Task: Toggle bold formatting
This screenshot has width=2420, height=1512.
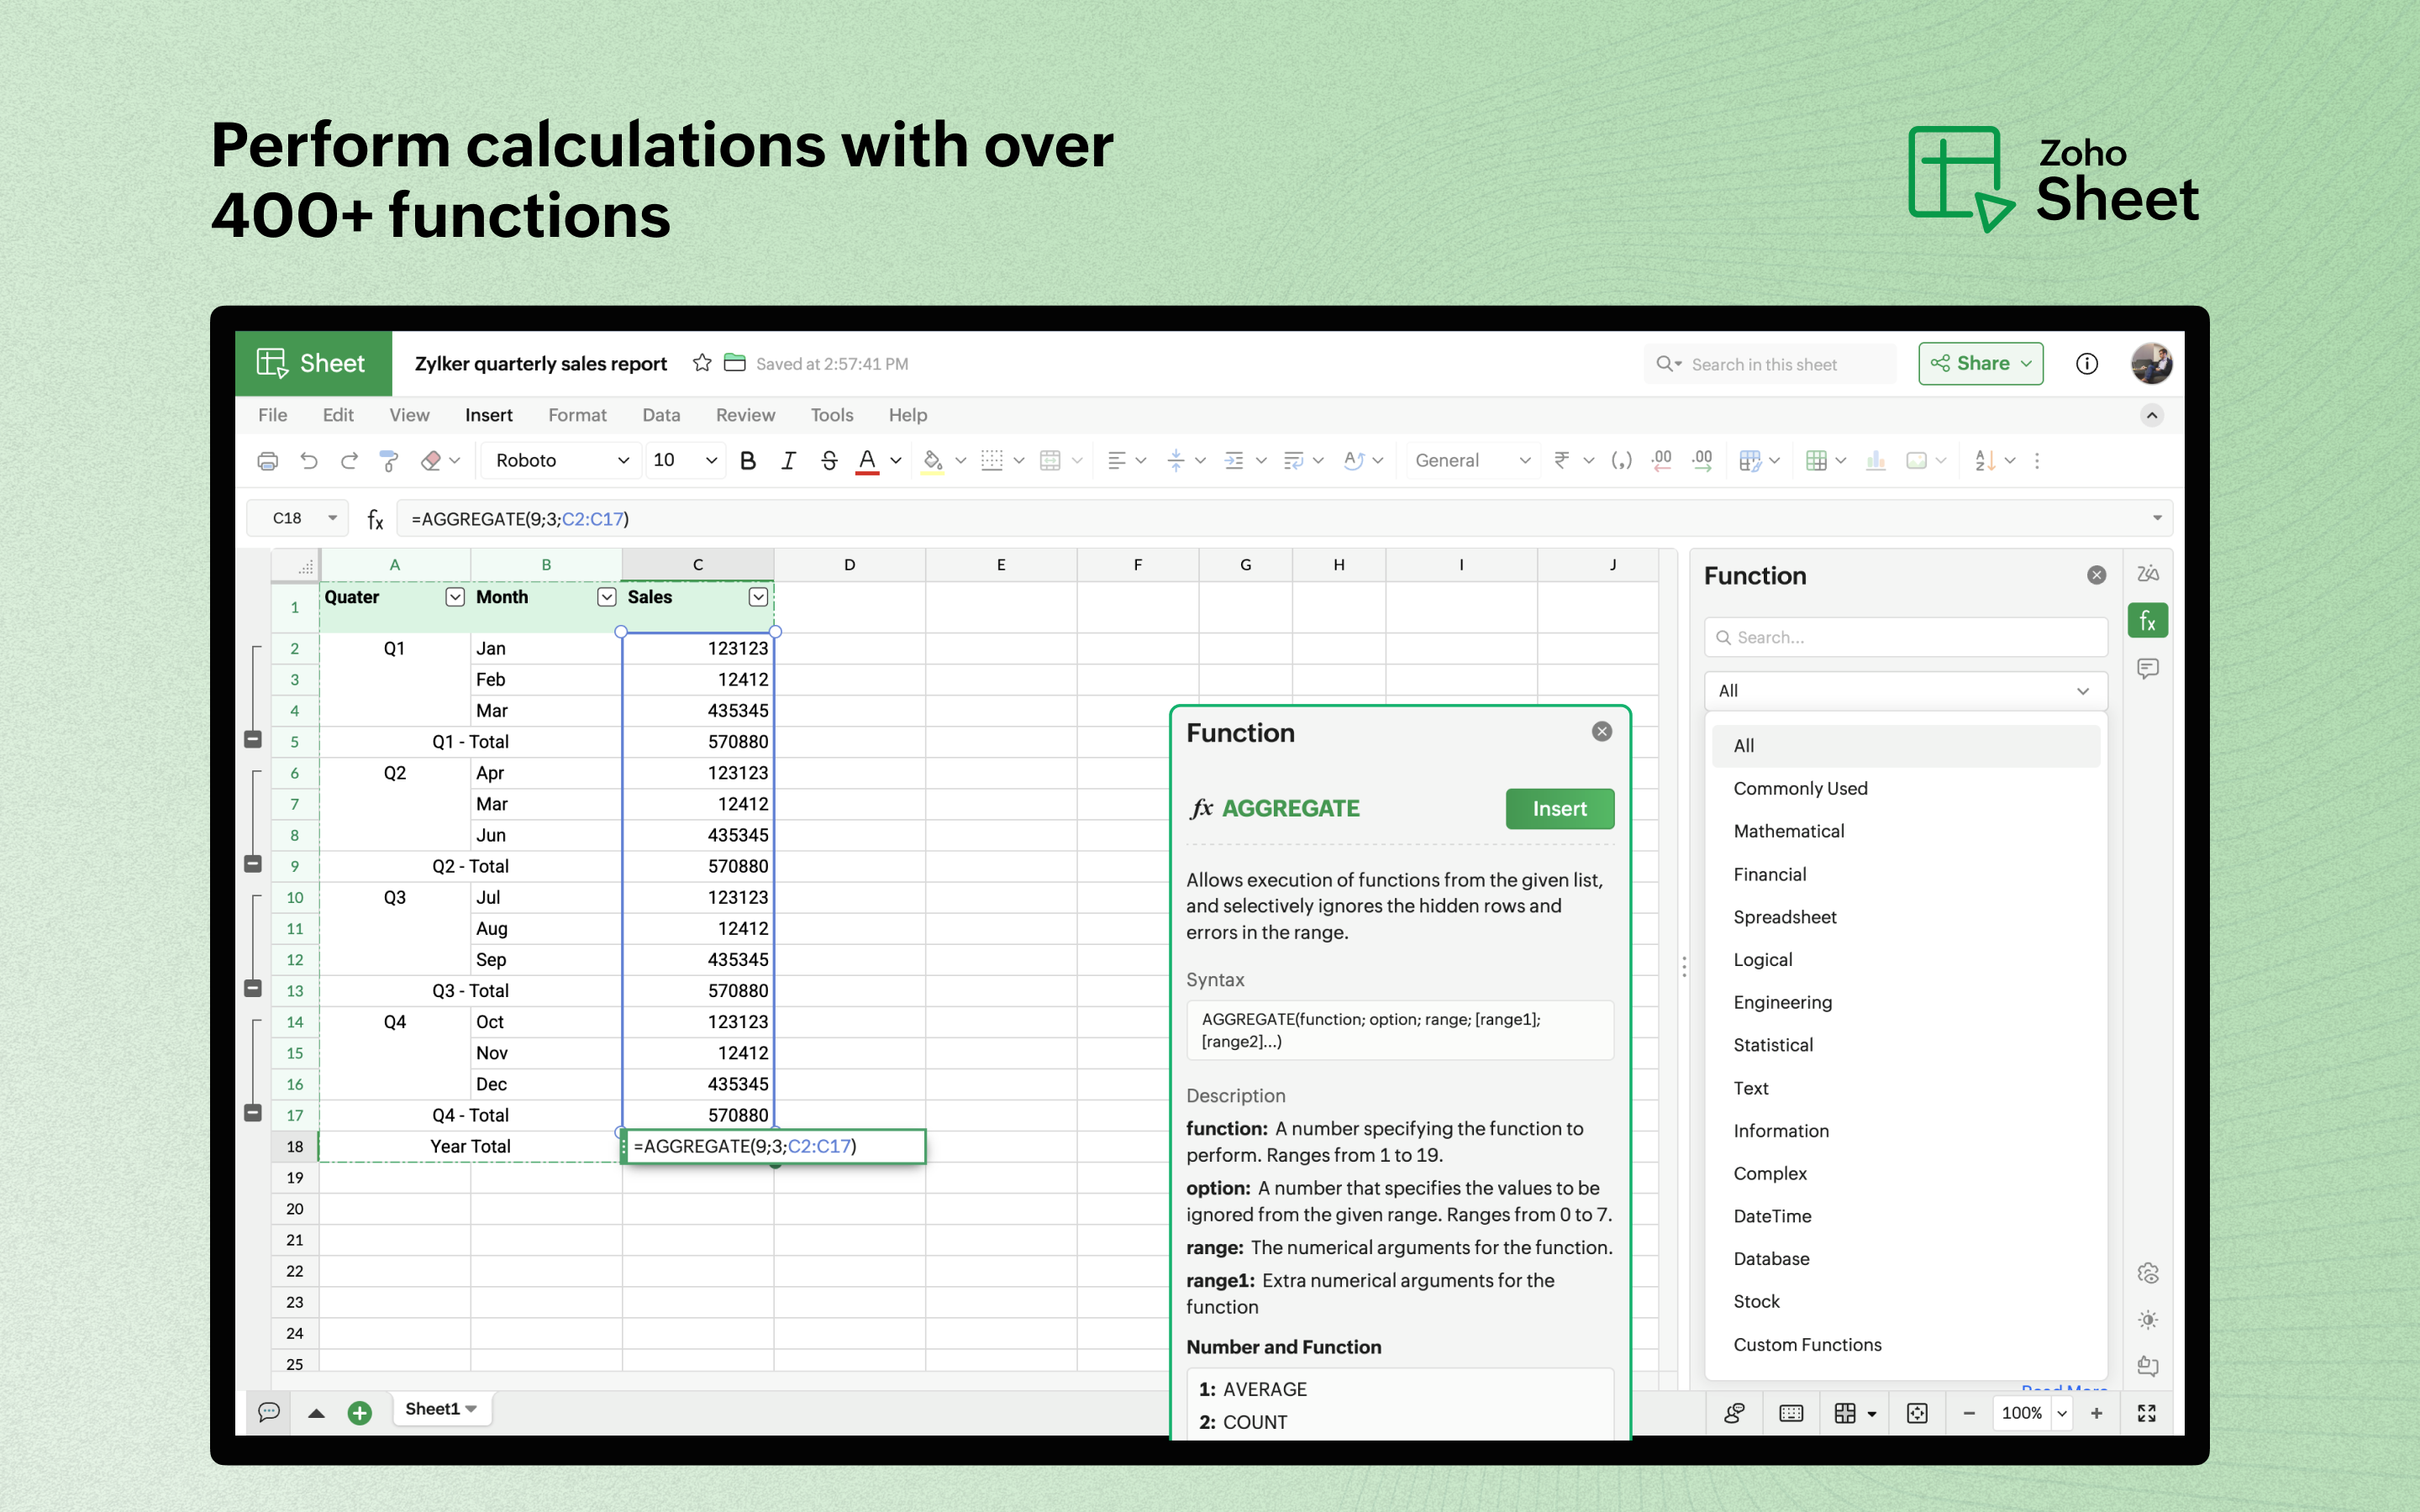Action: 747,461
